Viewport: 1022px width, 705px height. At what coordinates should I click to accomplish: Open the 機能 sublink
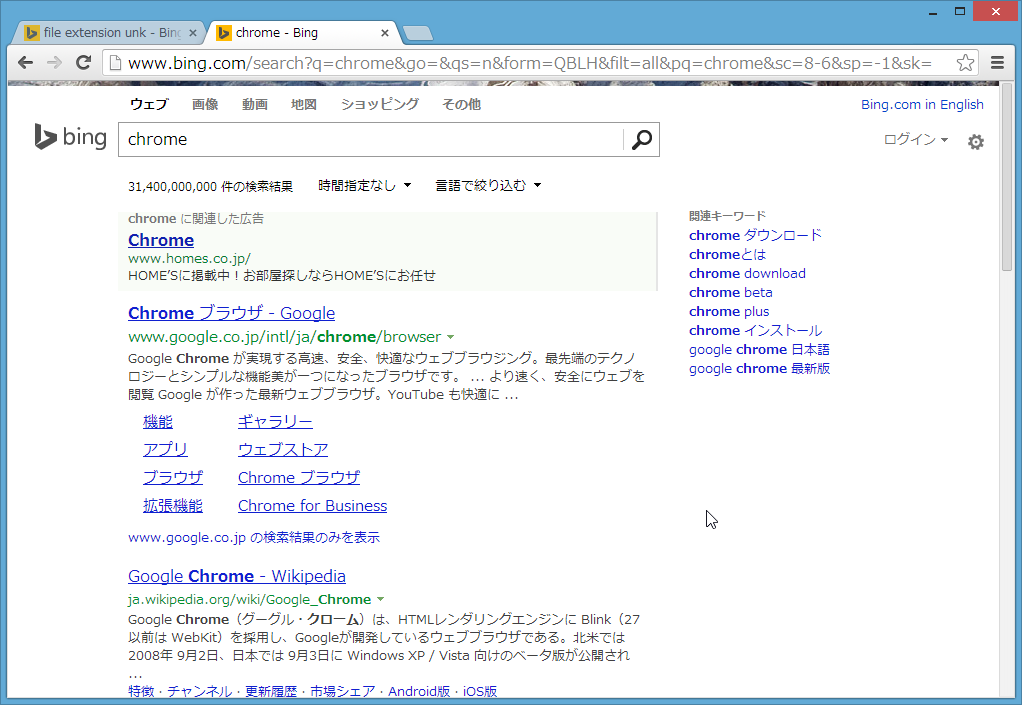point(158,422)
